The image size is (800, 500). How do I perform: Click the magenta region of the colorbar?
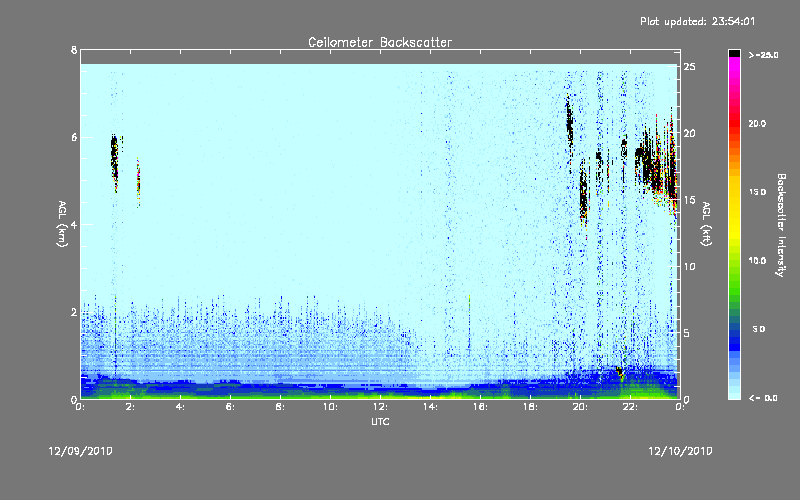(734, 69)
